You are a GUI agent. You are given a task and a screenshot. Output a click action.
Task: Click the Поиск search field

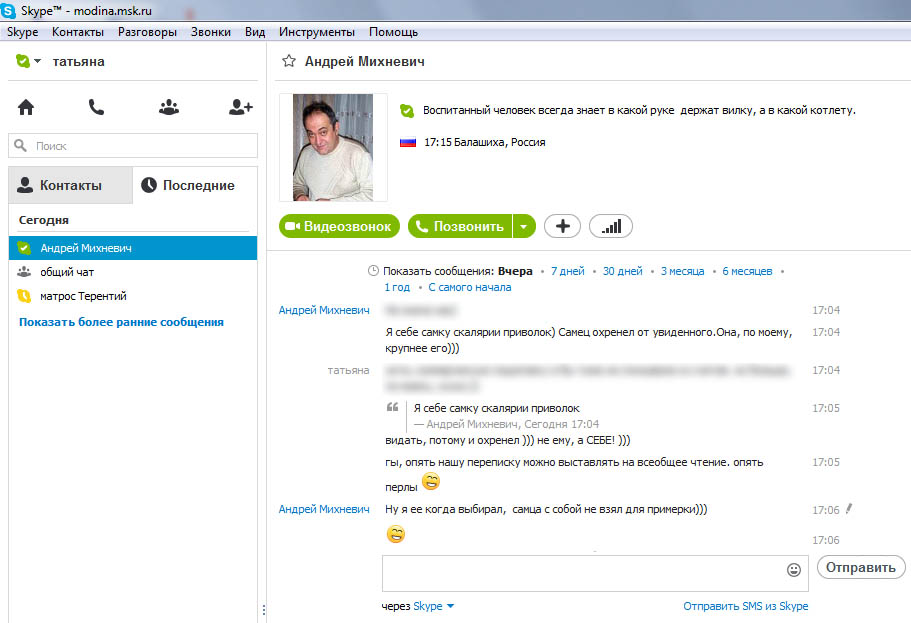click(x=133, y=145)
